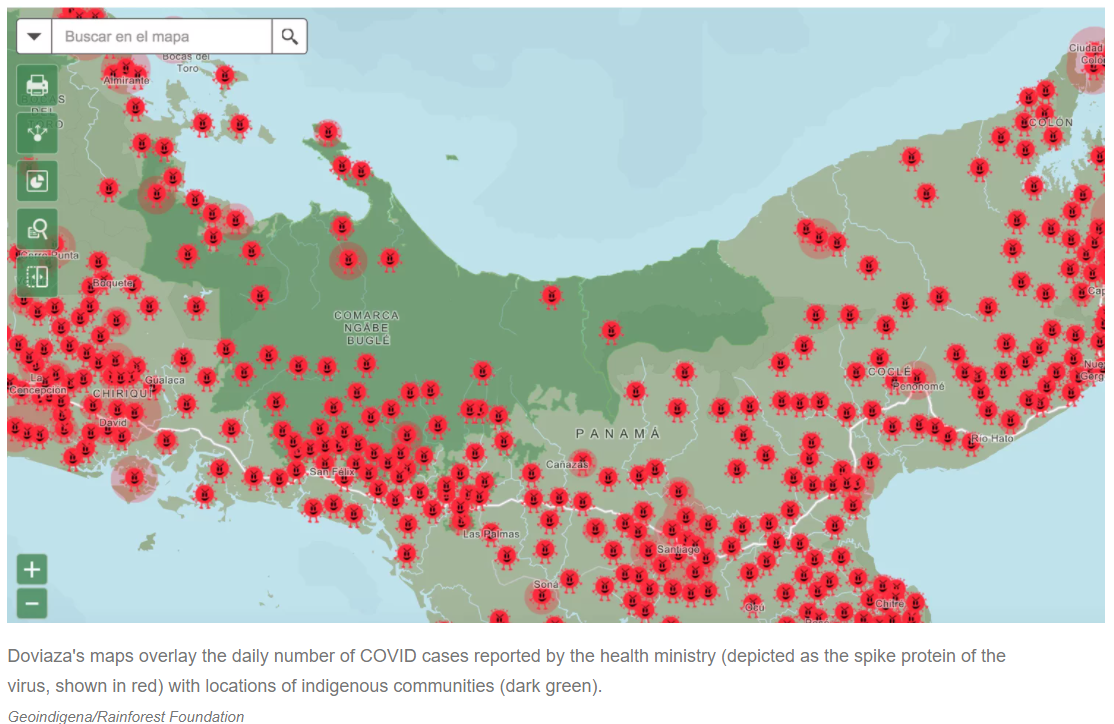1114x724 pixels.
Task: Click the Geoindigena/Rainforest Foundation credit text
Action: (126, 716)
